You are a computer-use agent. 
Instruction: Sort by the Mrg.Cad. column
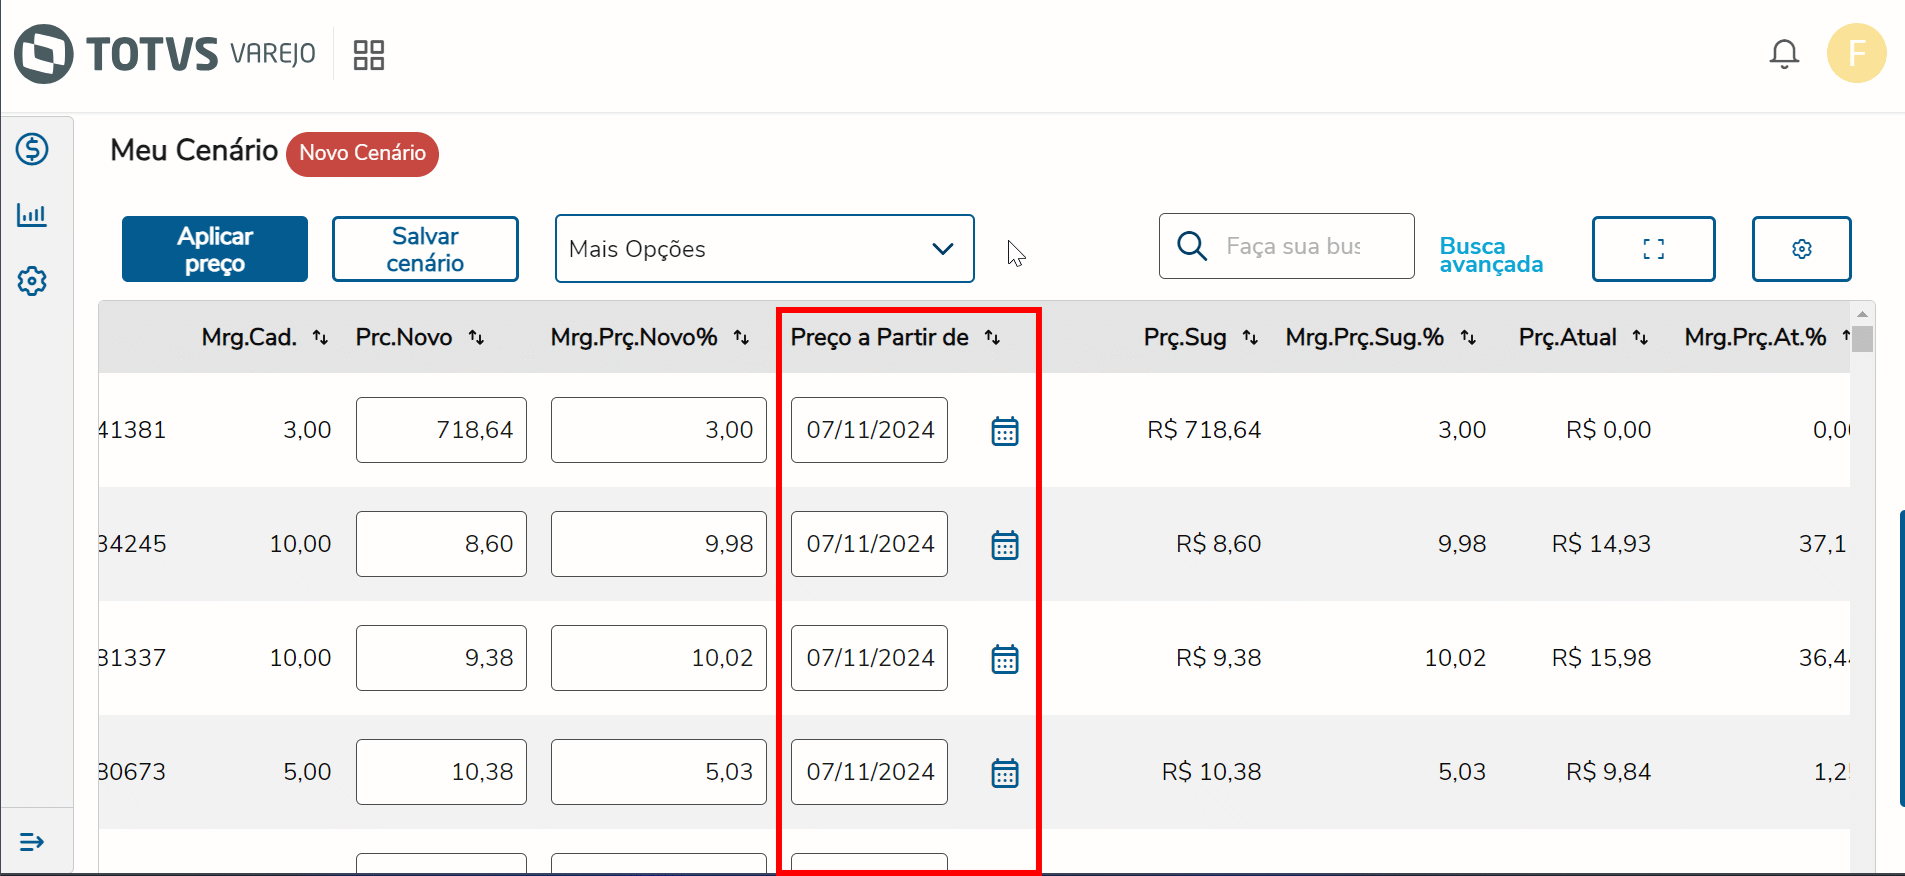[320, 338]
